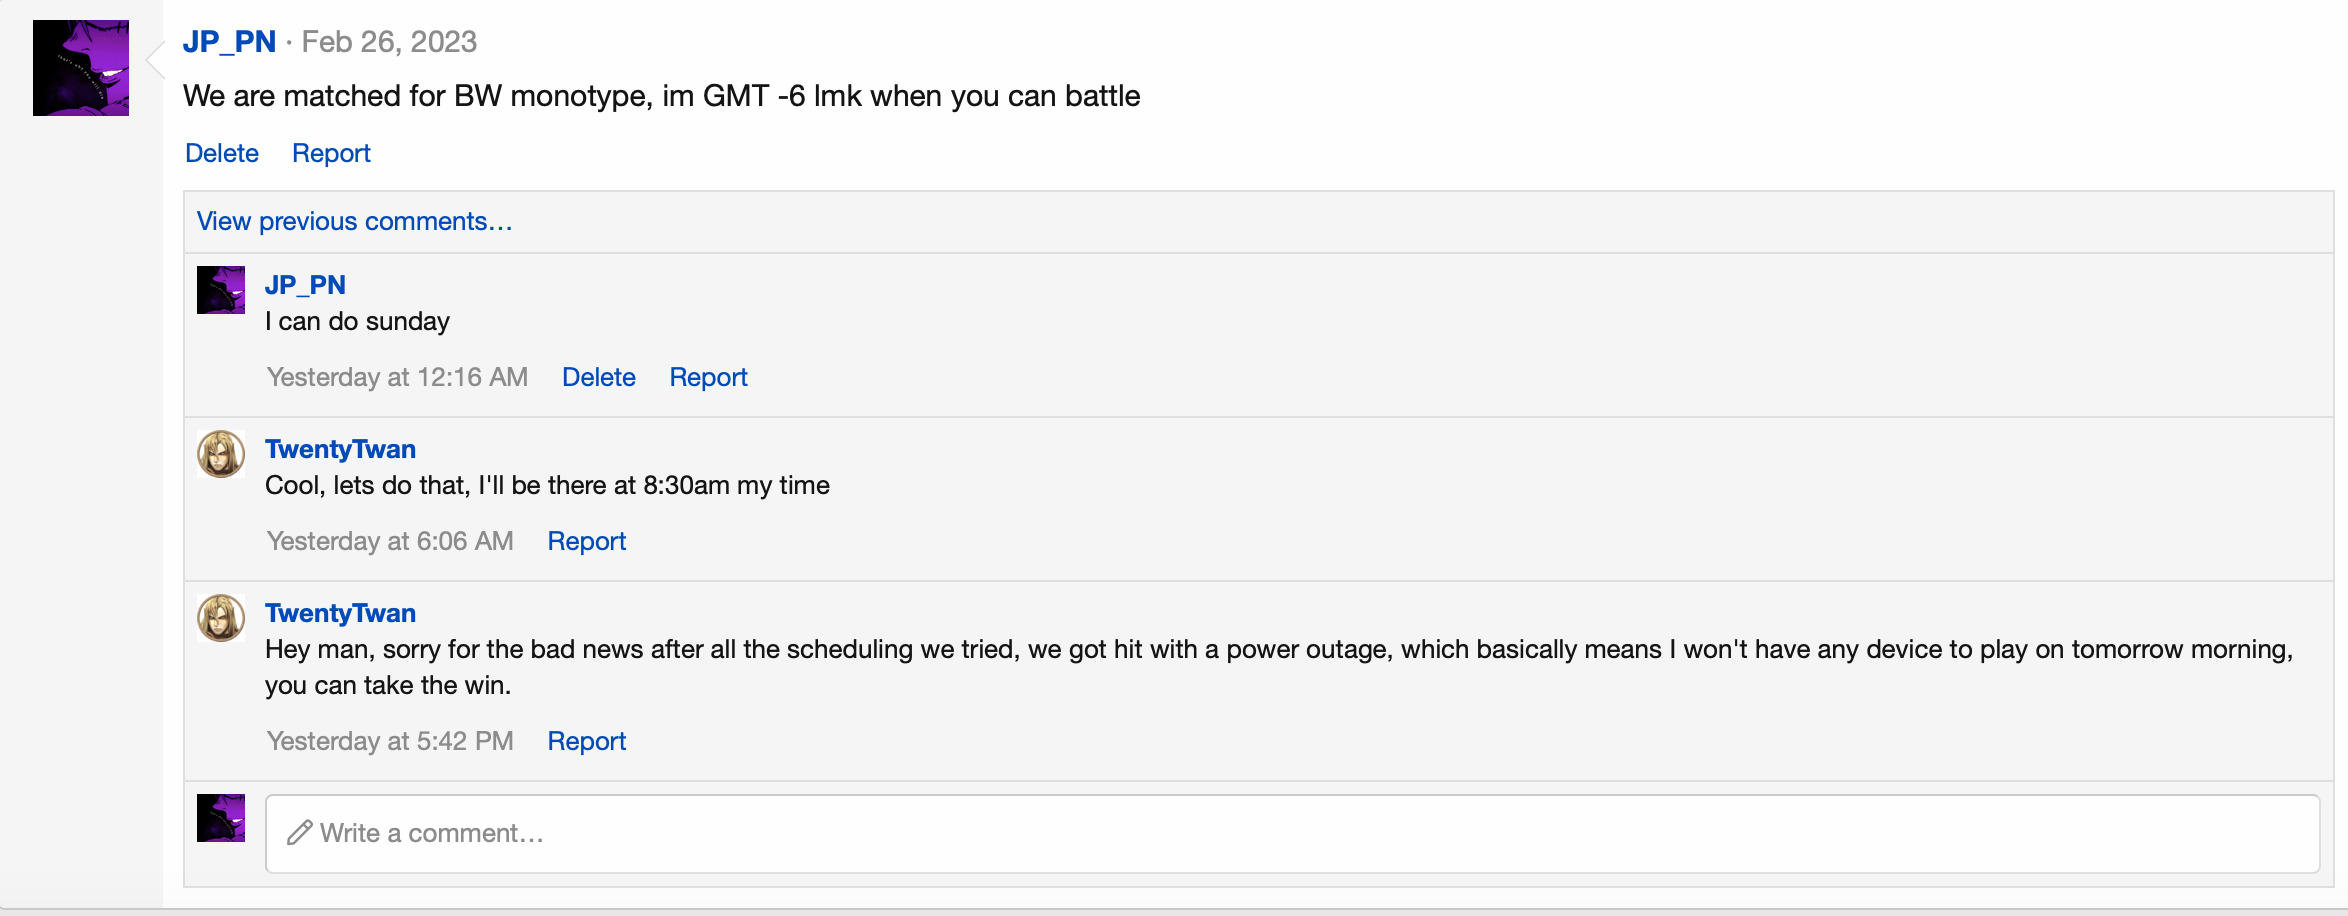Open JP_PN's username link in the comment
This screenshot has width=2348, height=916.
305,285
